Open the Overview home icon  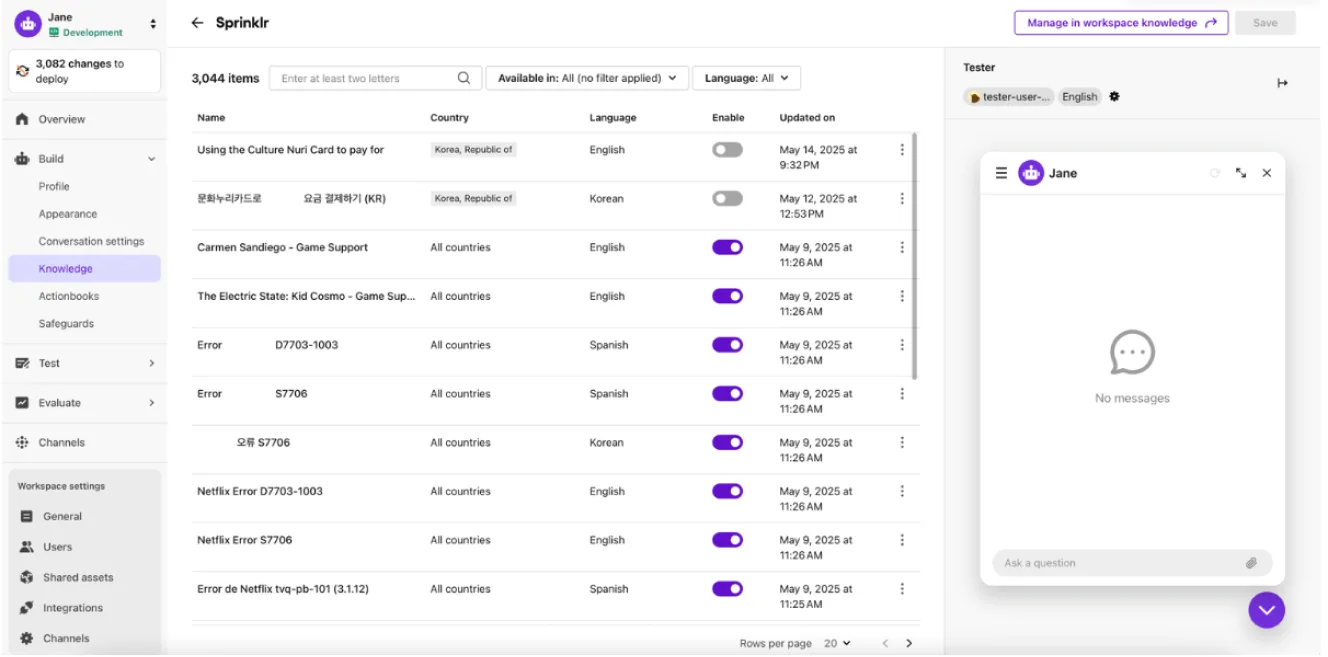(22, 119)
